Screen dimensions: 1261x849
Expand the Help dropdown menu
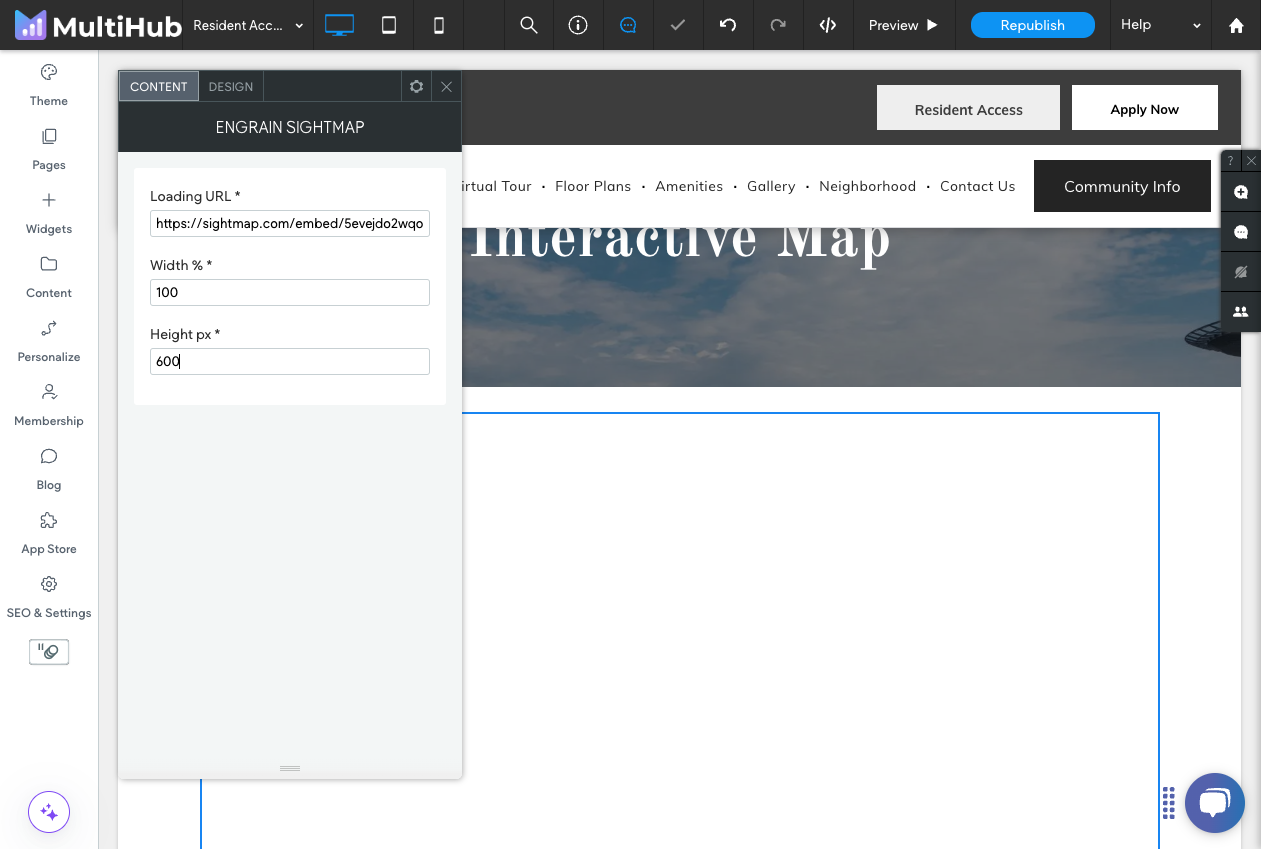pos(1160,25)
